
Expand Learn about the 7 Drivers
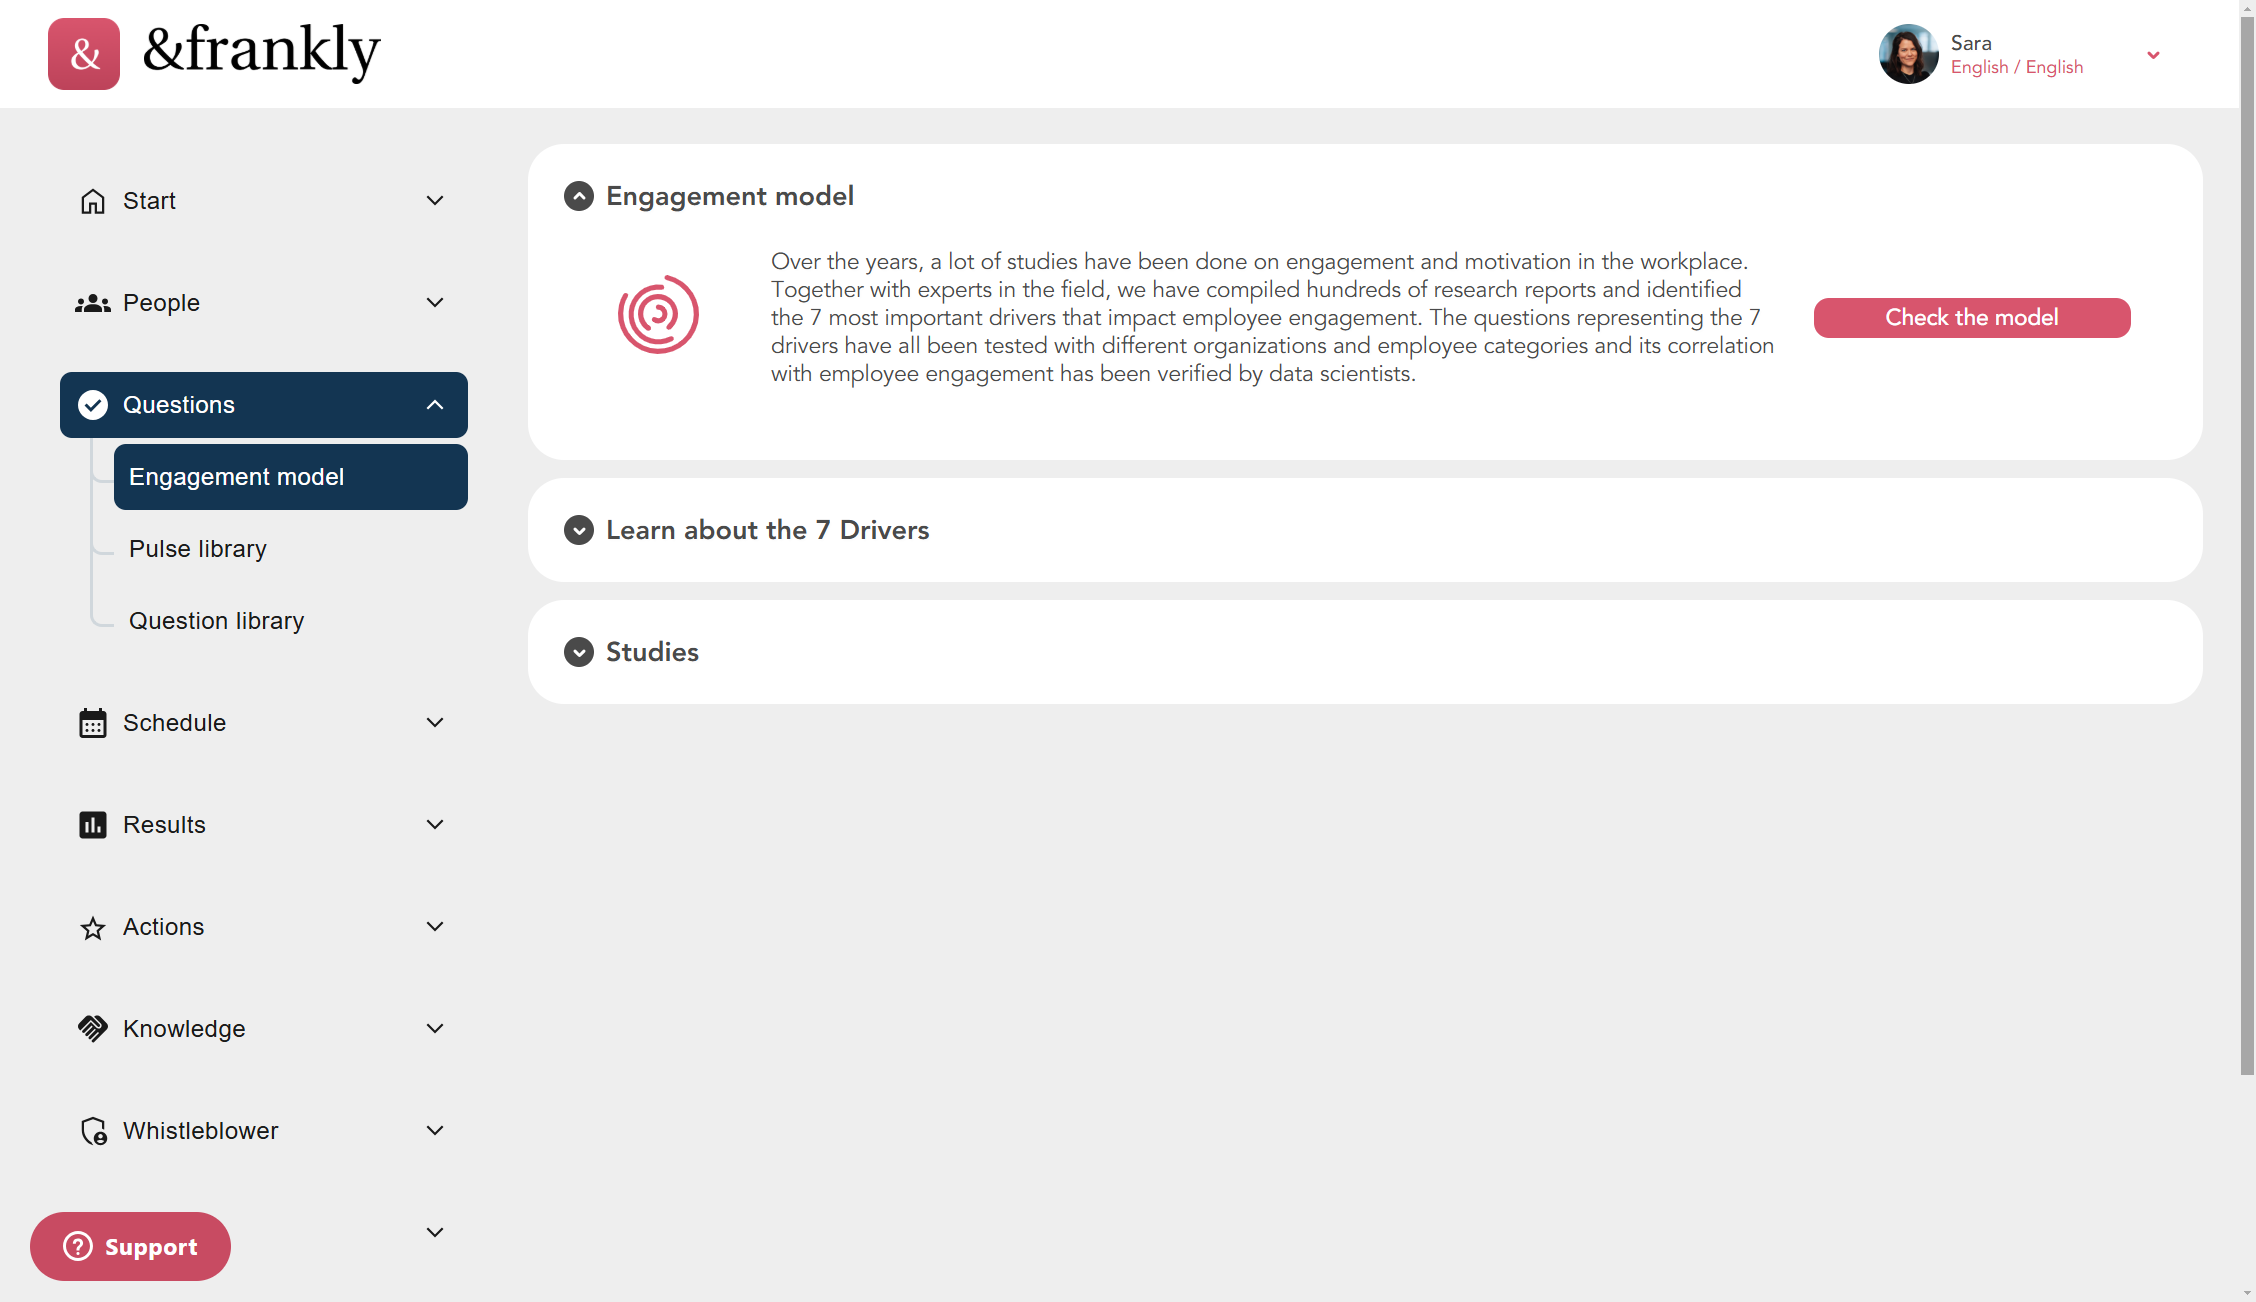[x=579, y=530]
